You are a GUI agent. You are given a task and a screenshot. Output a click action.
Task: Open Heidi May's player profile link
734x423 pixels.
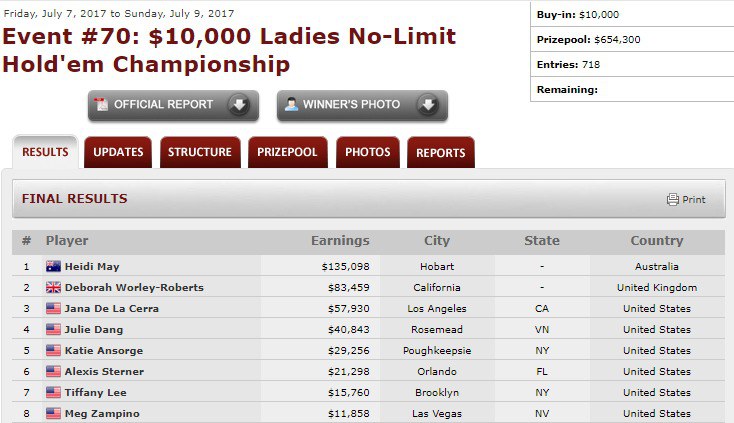(92, 266)
